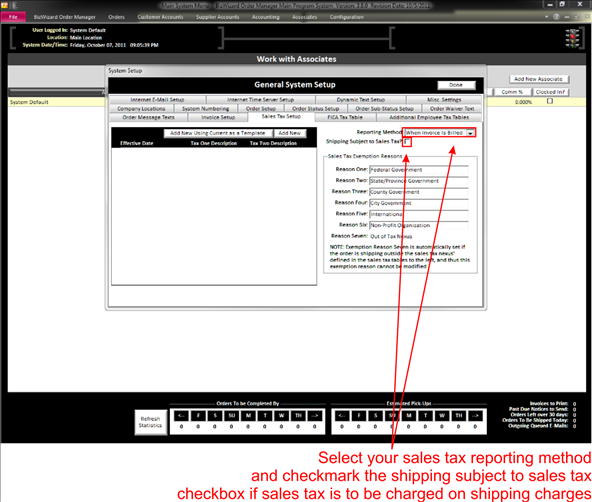
Task: Click the previous-week arrow in Orders To Be Completed By
Action: (x=181, y=416)
